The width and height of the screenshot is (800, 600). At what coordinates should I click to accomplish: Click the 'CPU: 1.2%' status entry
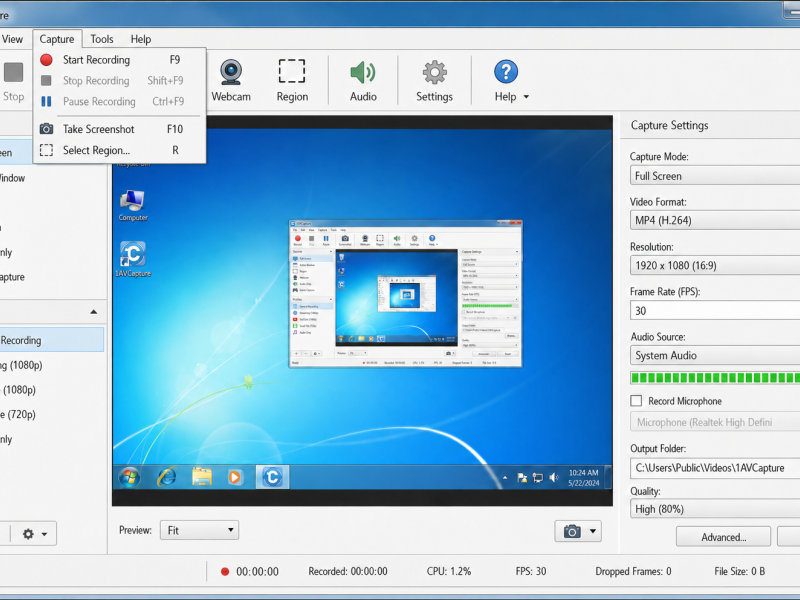point(448,571)
